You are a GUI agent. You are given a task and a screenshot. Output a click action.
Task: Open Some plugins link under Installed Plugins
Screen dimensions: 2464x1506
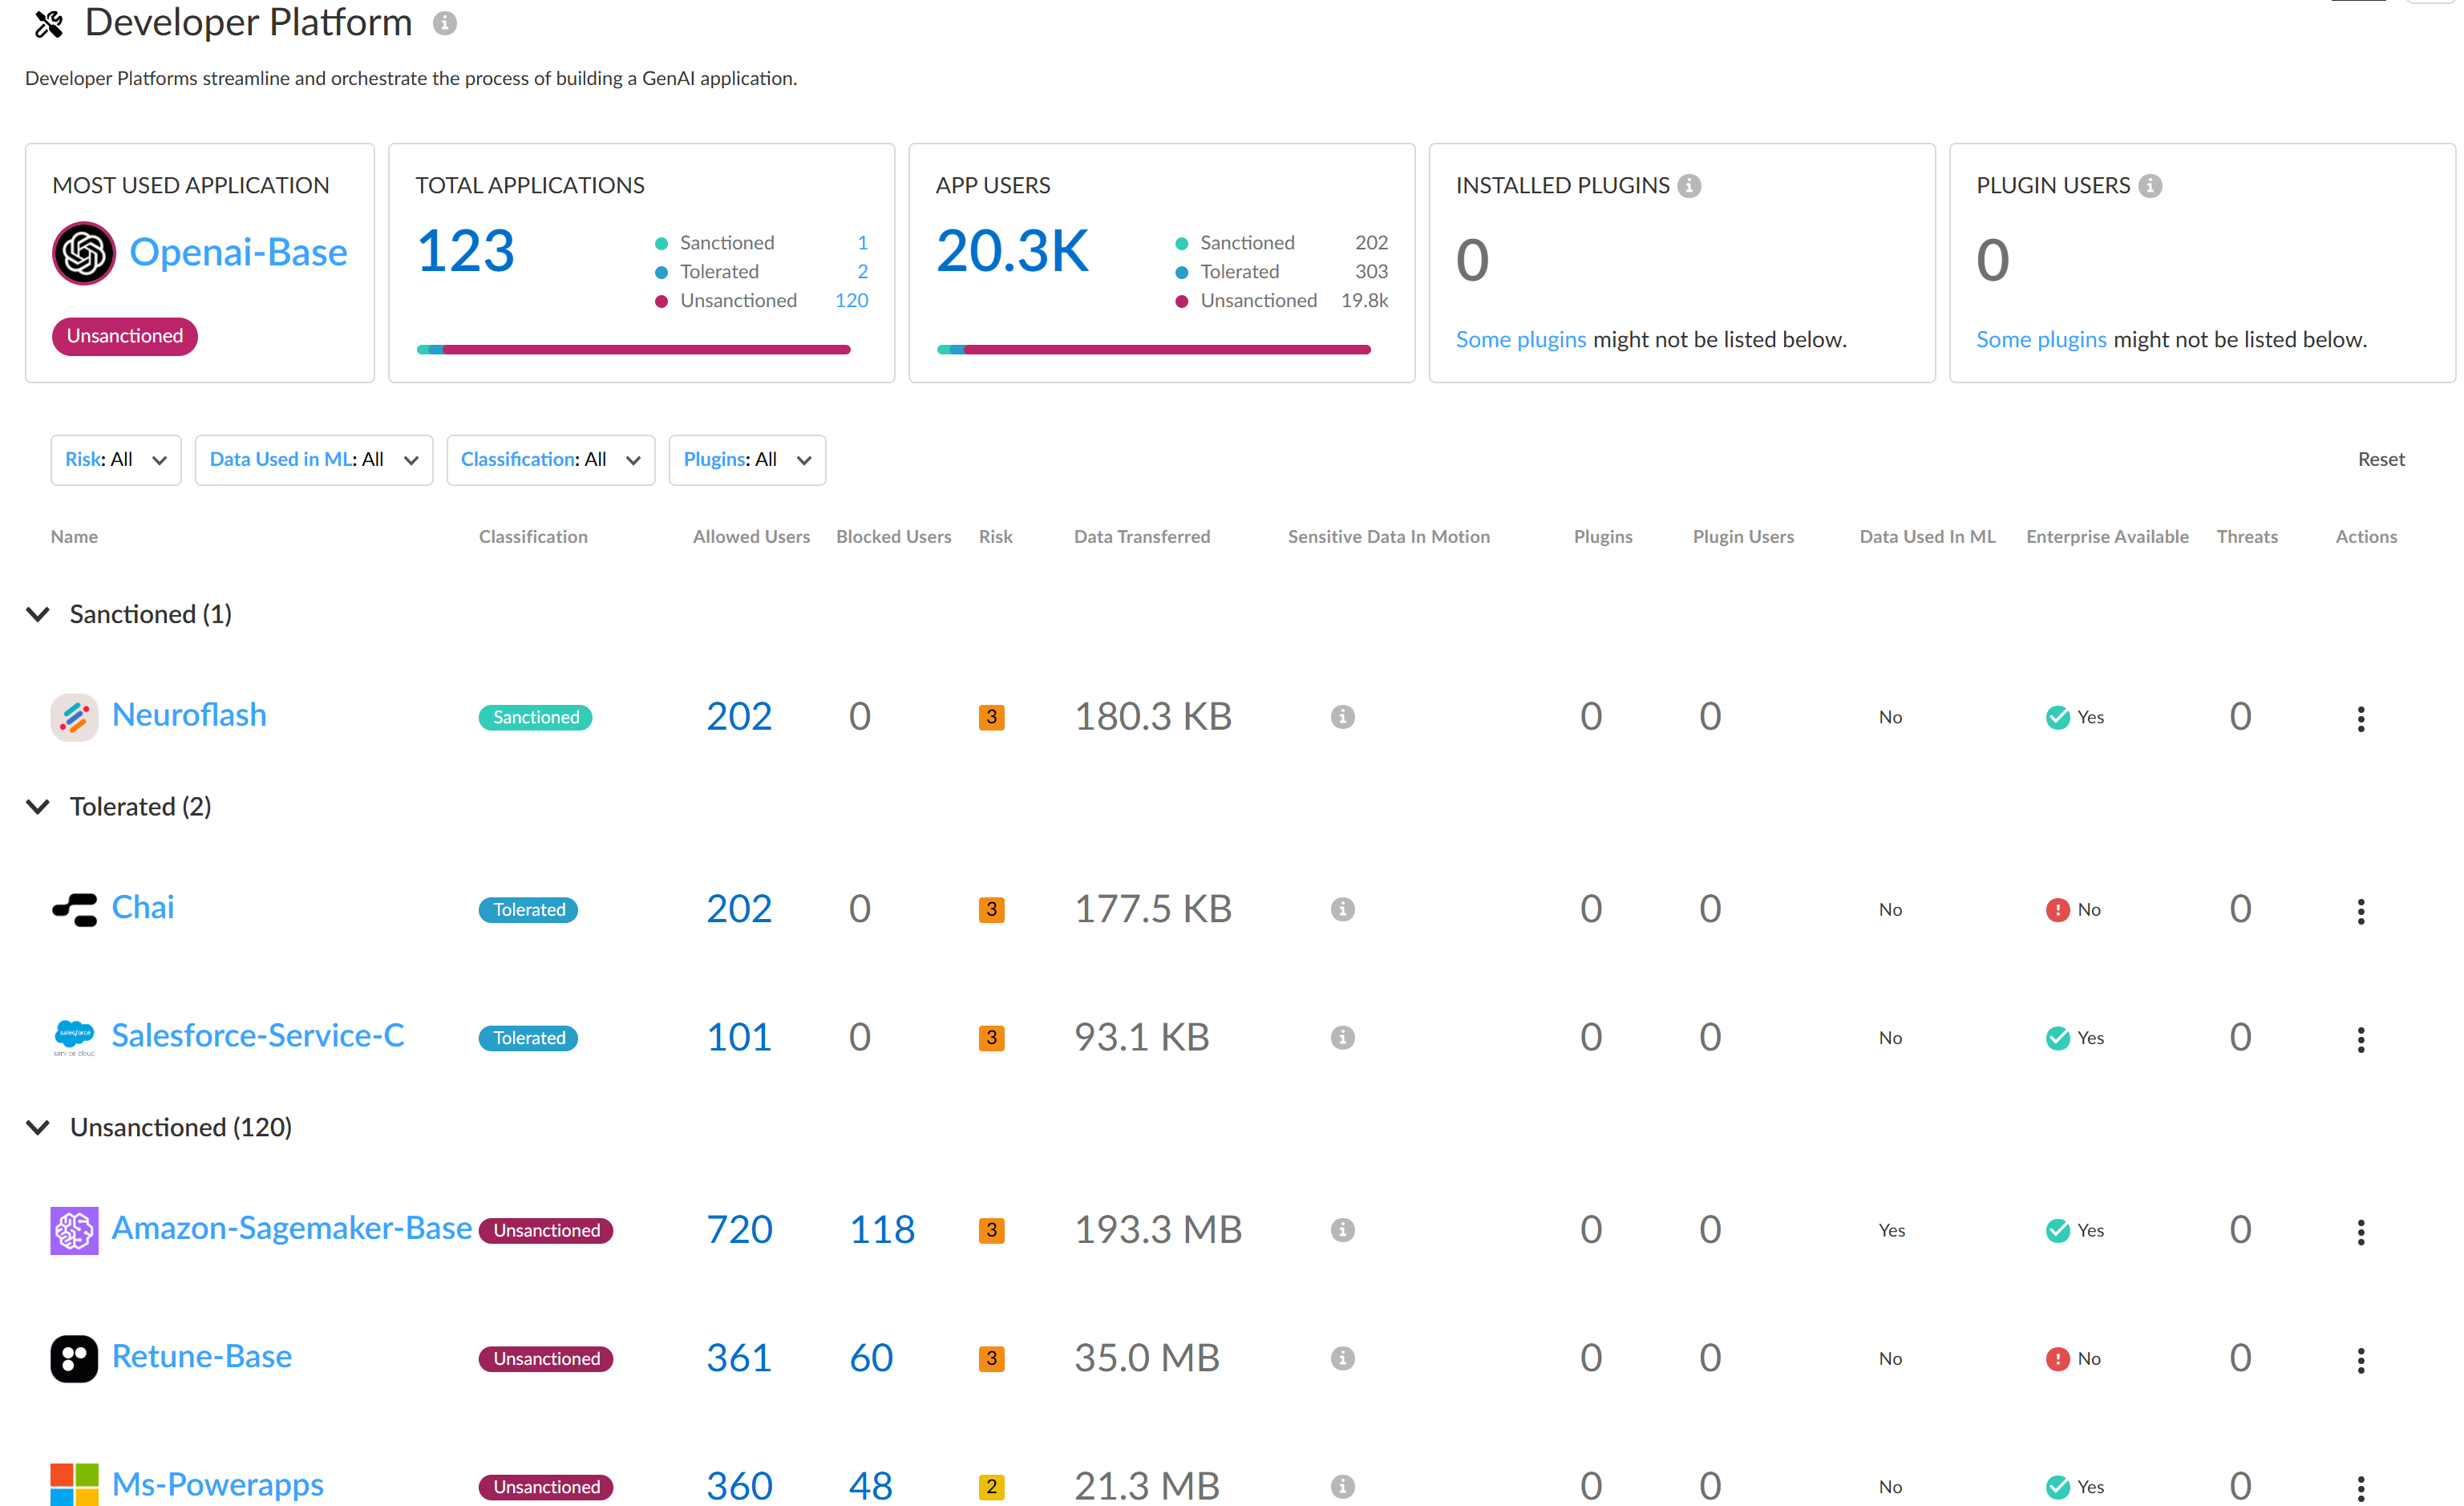[1520, 340]
